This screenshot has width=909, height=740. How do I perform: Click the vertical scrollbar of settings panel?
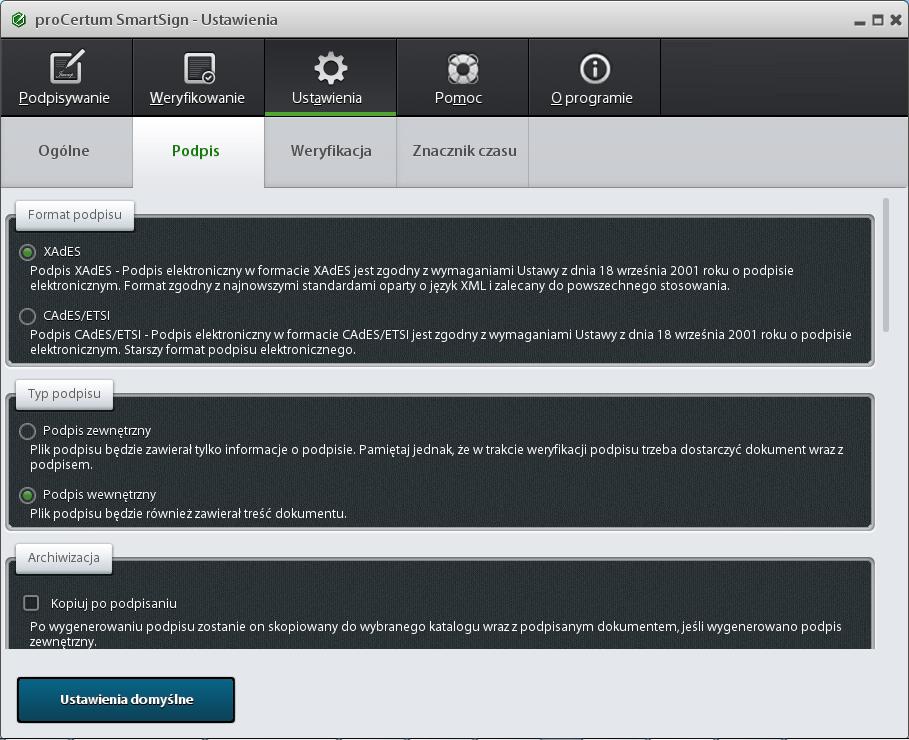click(x=885, y=265)
